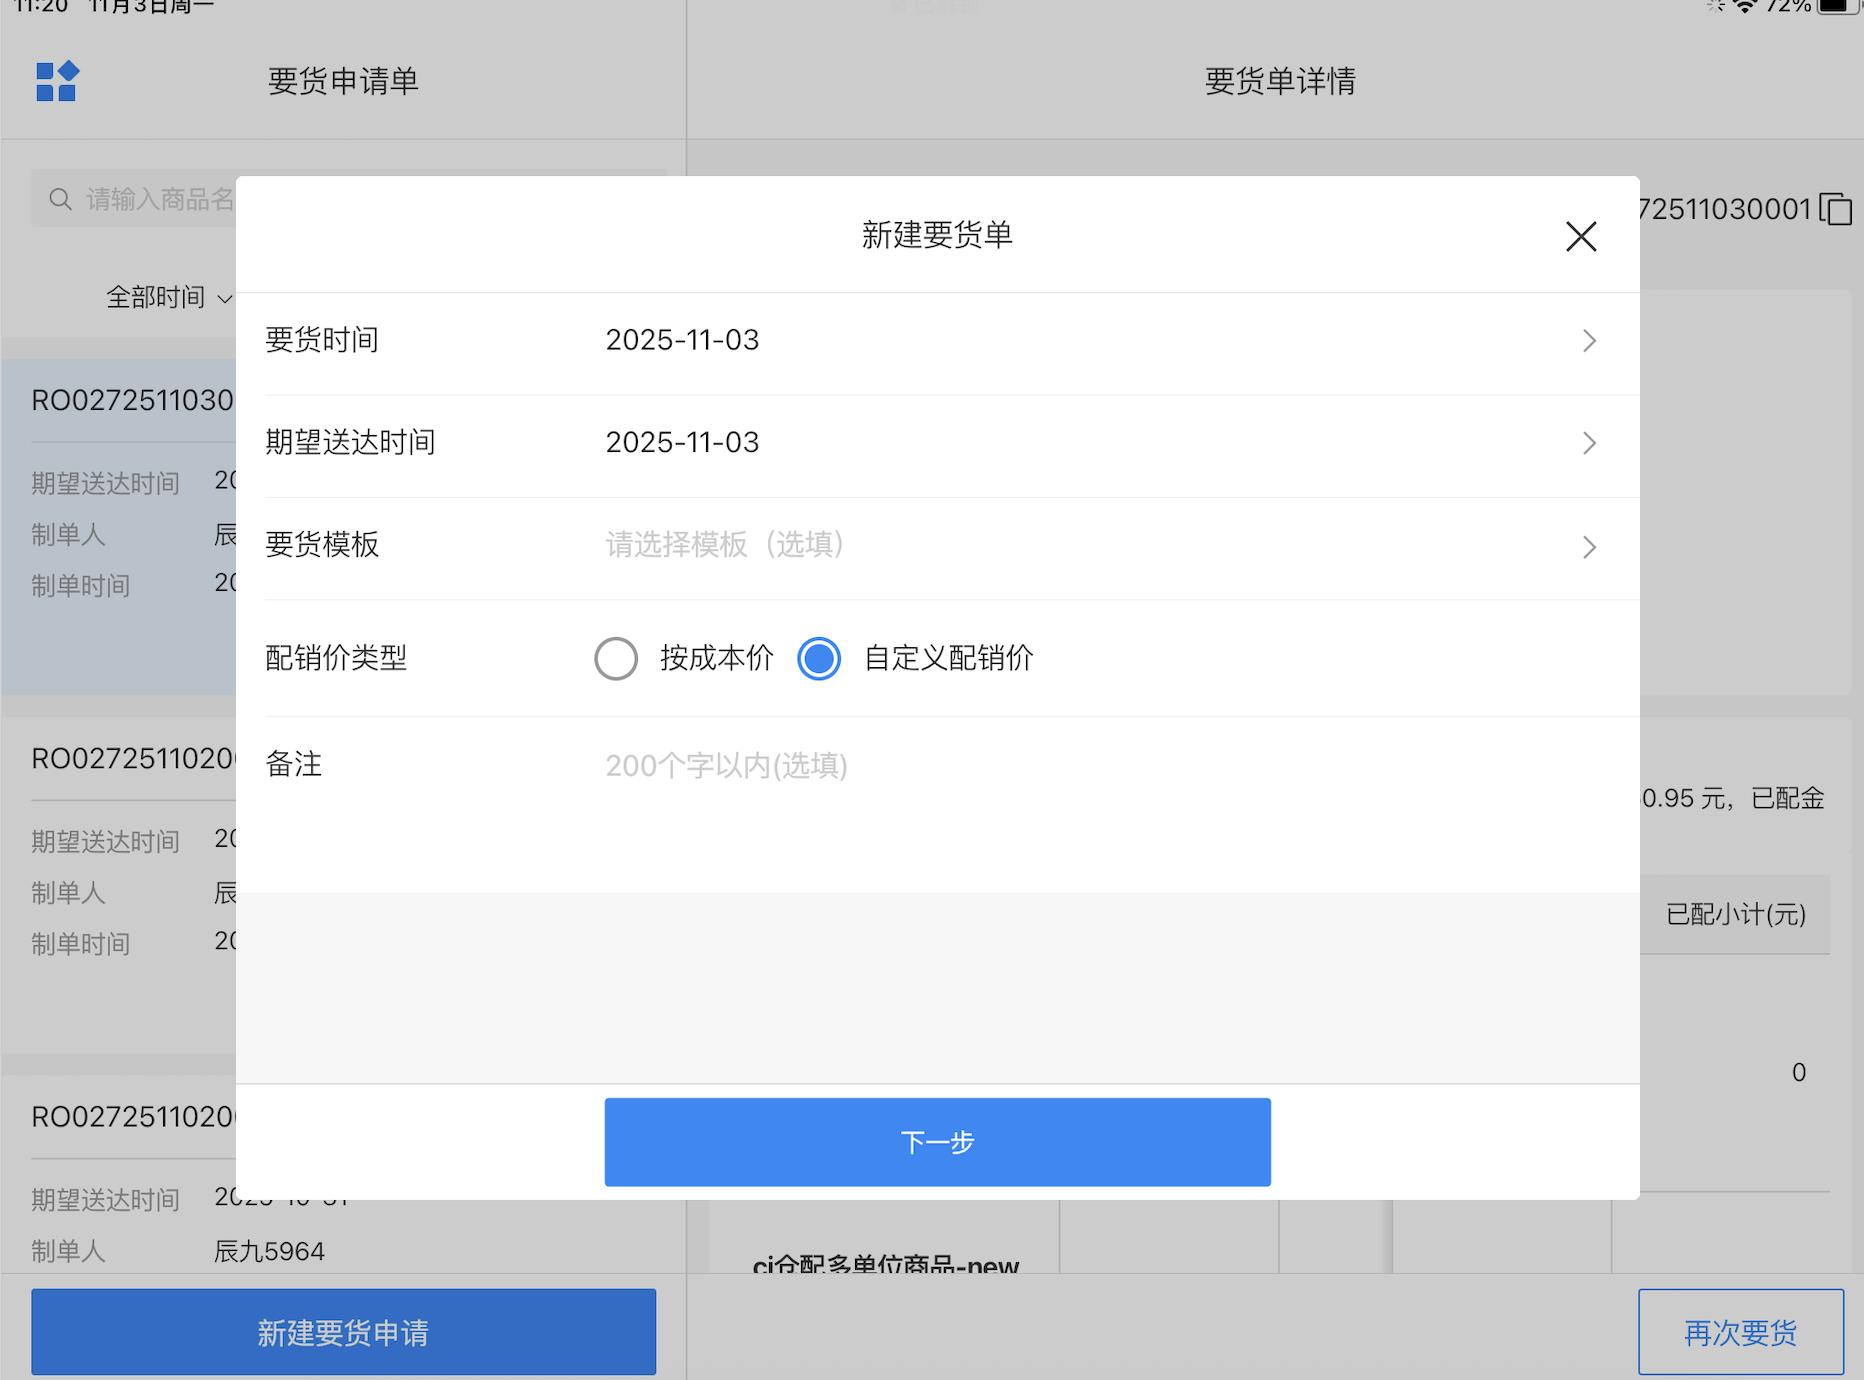Image resolution: width=1864 pixels, height=1380 pixels.
Task: Close the 新建要货单 dialog
Action: pos(1580,236)
